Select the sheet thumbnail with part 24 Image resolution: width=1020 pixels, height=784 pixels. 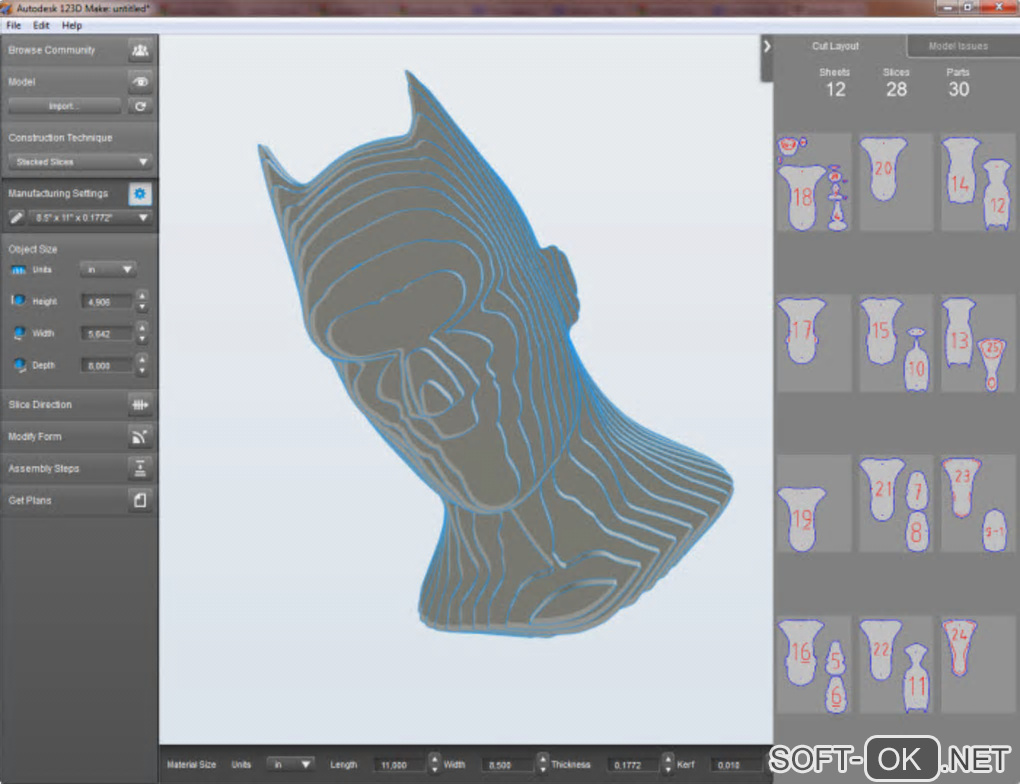pyautogui.click(x=978, y=665)
